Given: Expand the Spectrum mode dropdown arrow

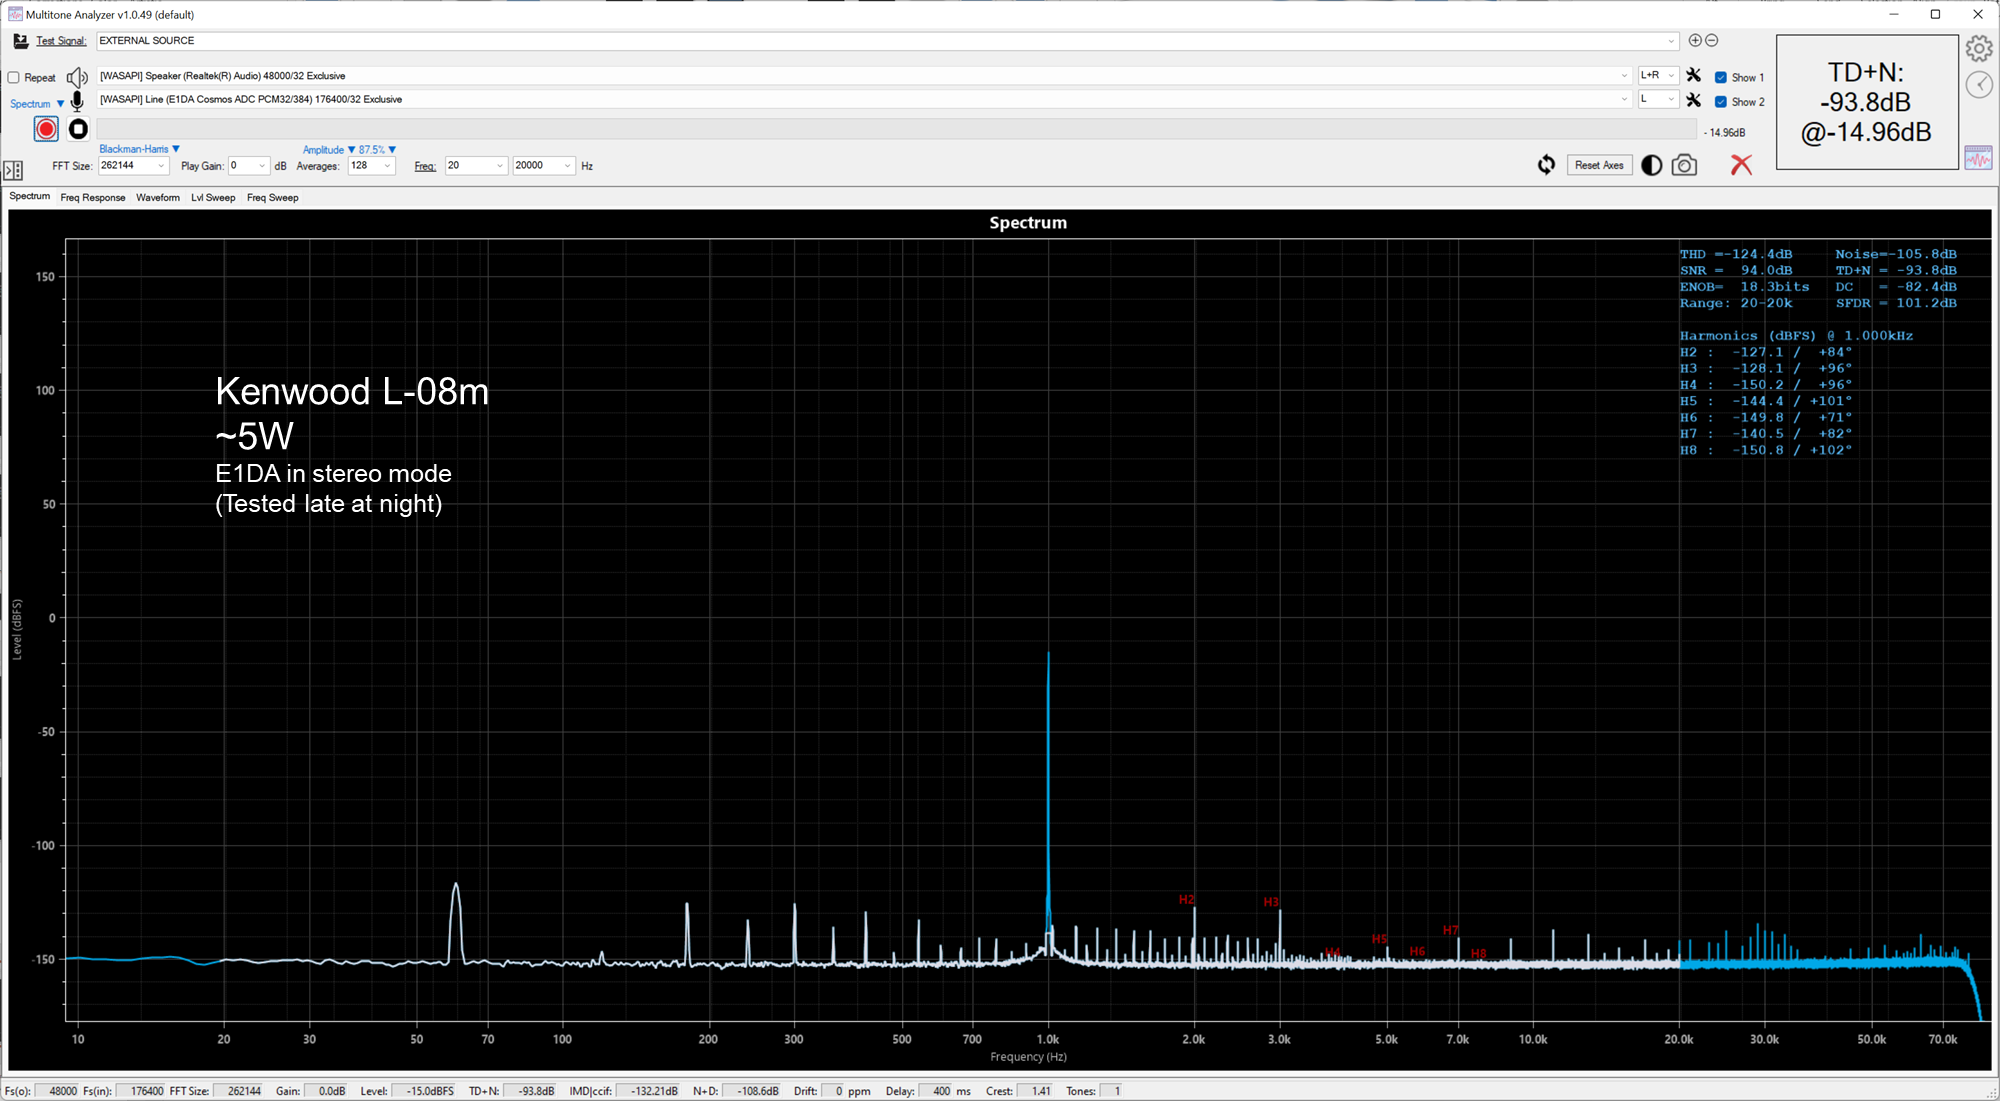Looking at the screenshot, I should click(x=60, y=104).
